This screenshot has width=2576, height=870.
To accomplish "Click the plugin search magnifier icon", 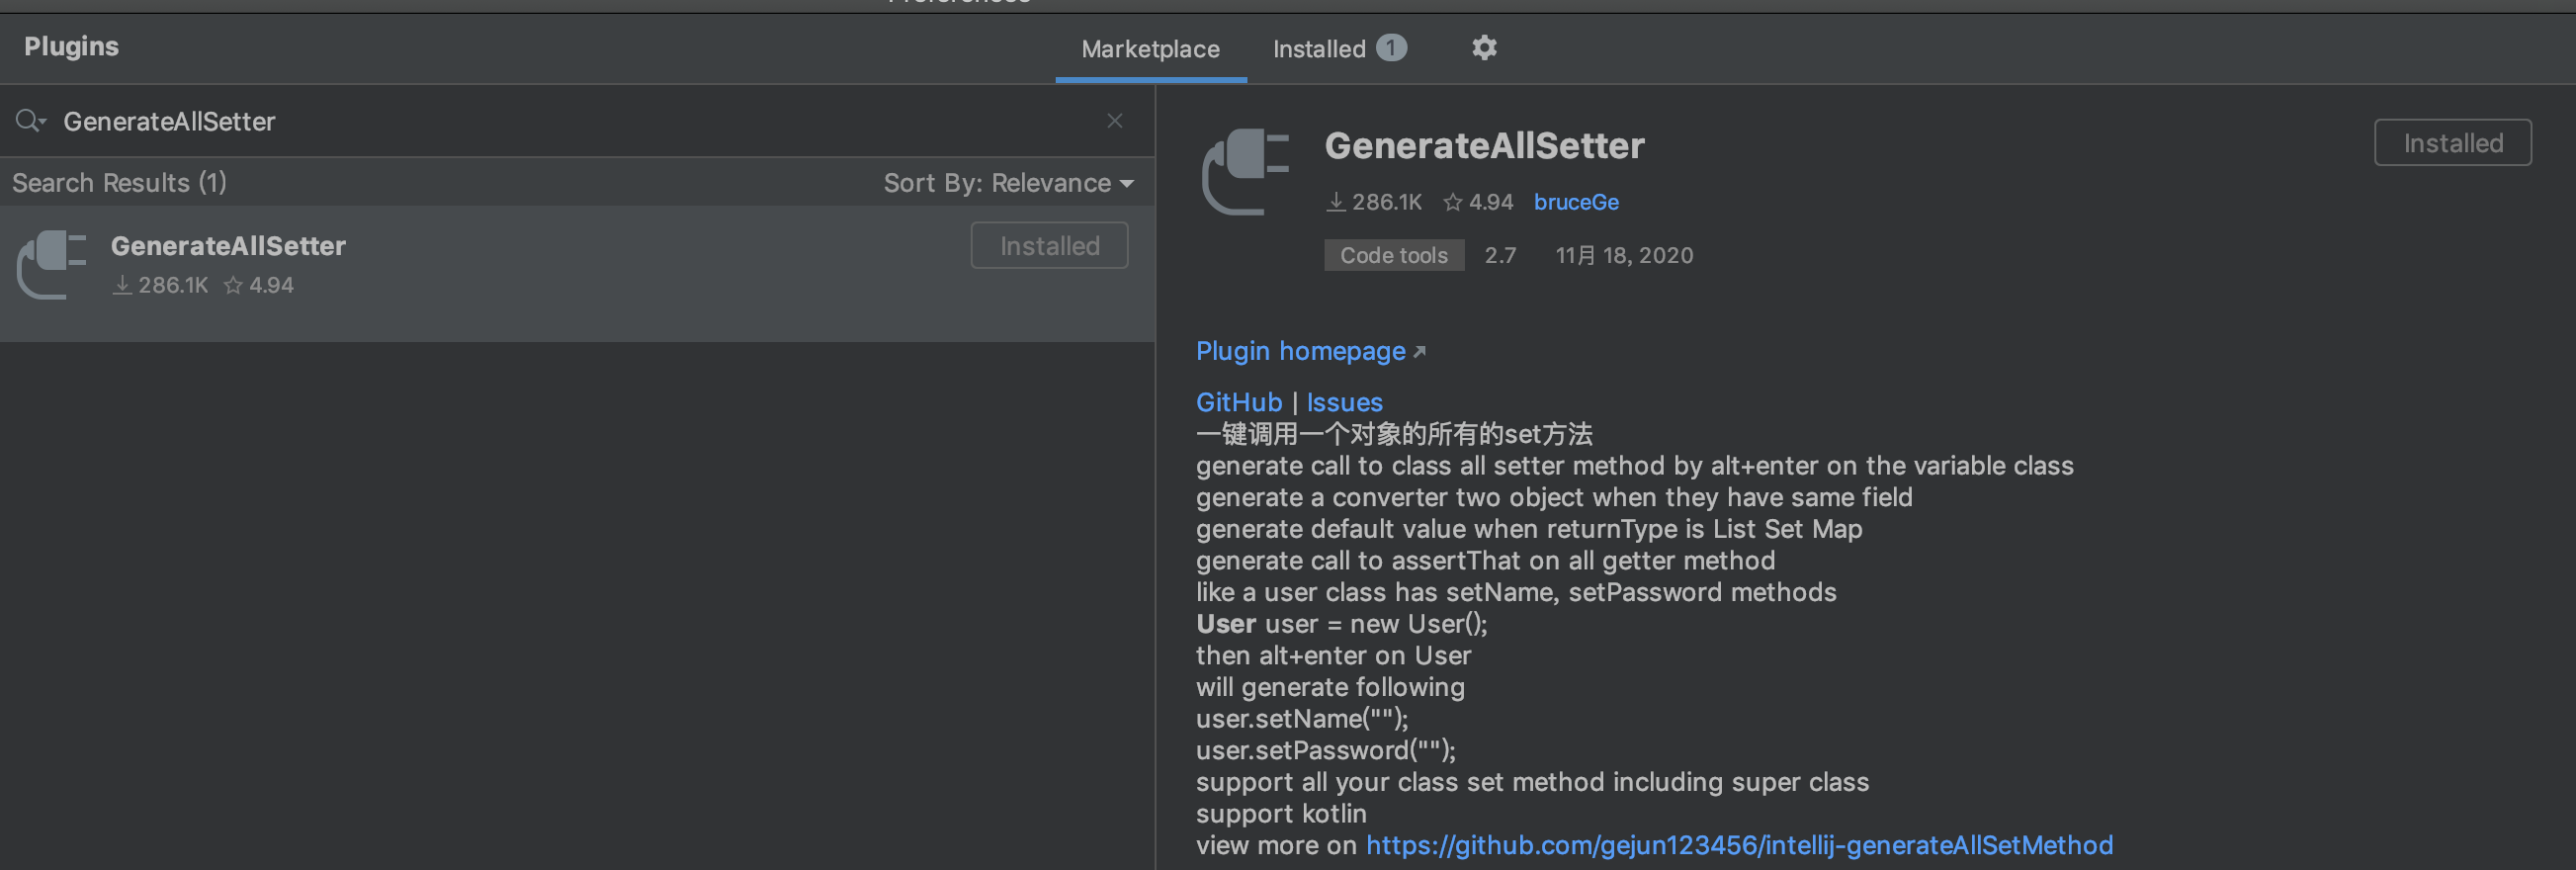I will (26, 121).
